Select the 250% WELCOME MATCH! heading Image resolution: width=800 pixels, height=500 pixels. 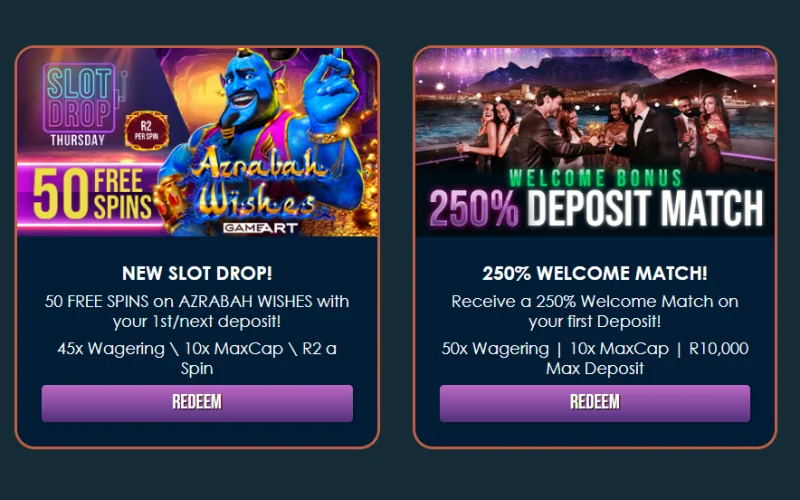click(x=595, y=273)
